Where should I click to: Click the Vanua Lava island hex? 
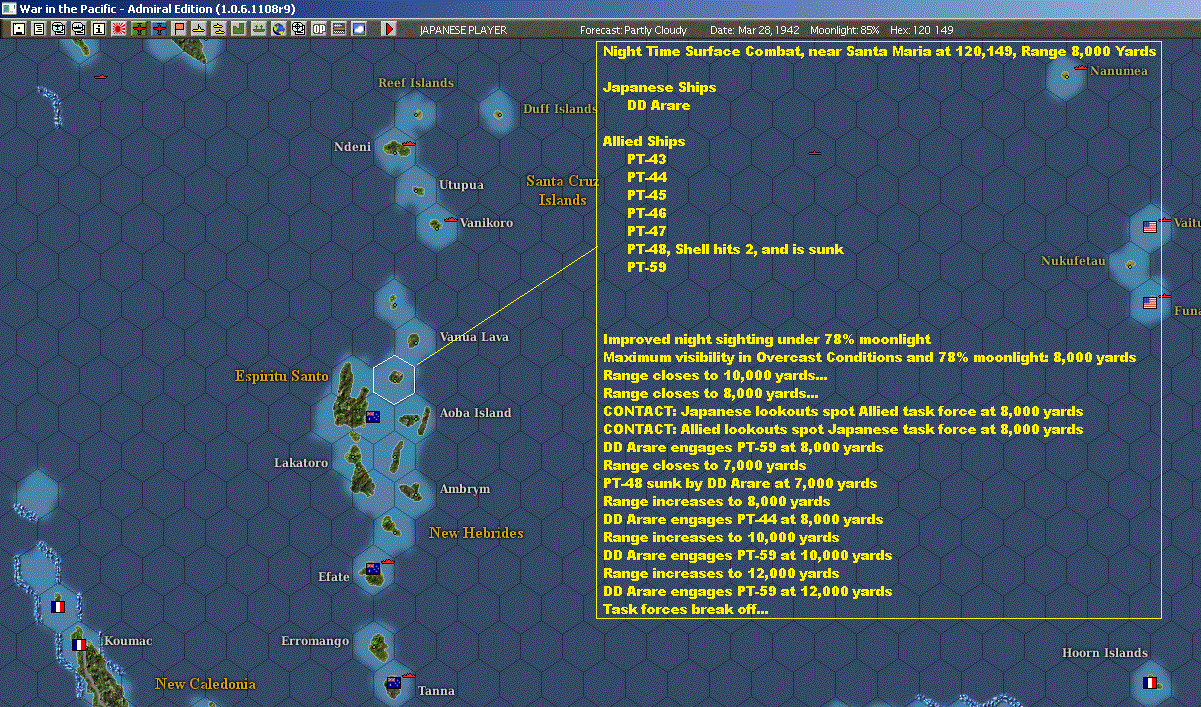coord(415,340)
